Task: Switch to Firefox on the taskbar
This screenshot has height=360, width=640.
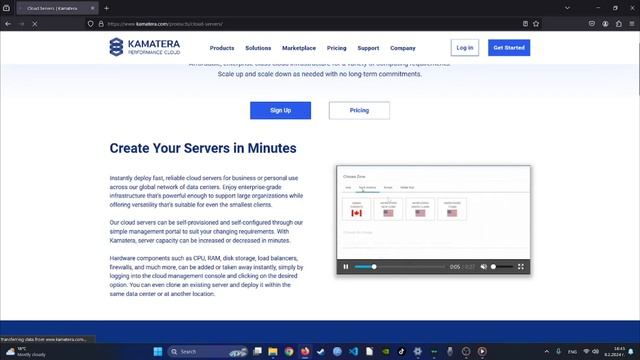Action: coord(305,351)
